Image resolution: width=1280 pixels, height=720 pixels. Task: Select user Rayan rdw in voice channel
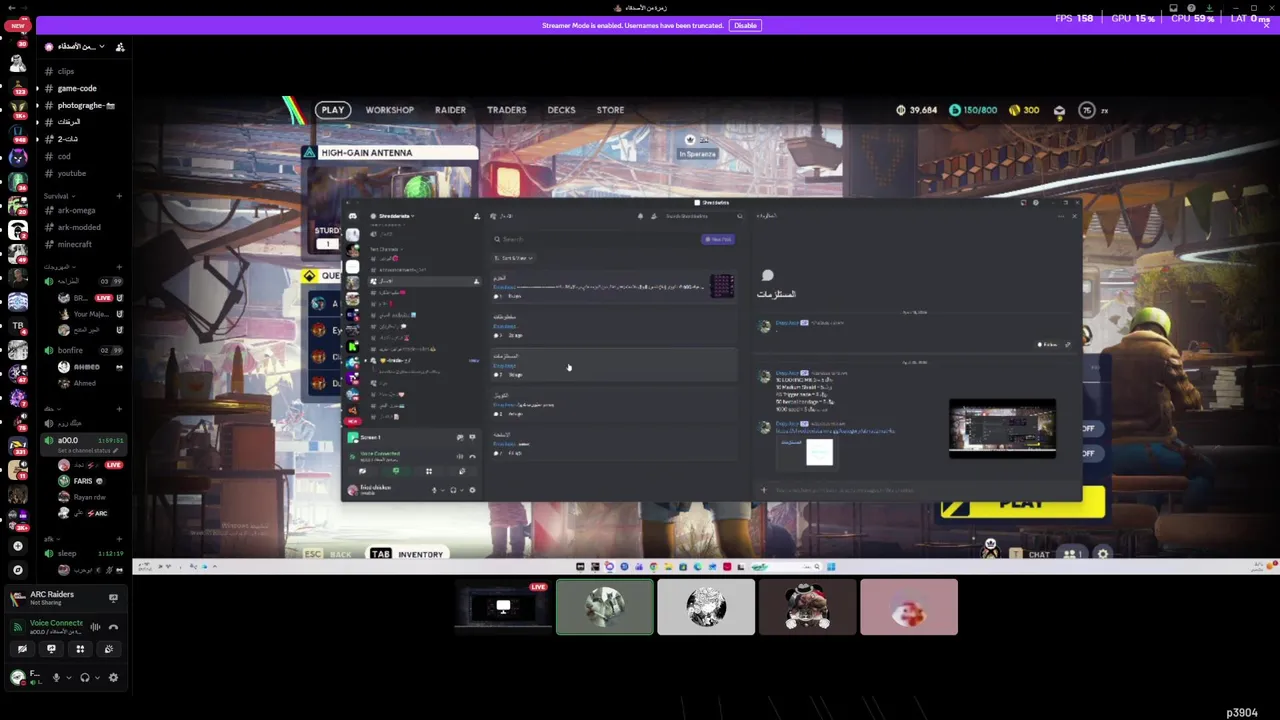pos(88,497)
